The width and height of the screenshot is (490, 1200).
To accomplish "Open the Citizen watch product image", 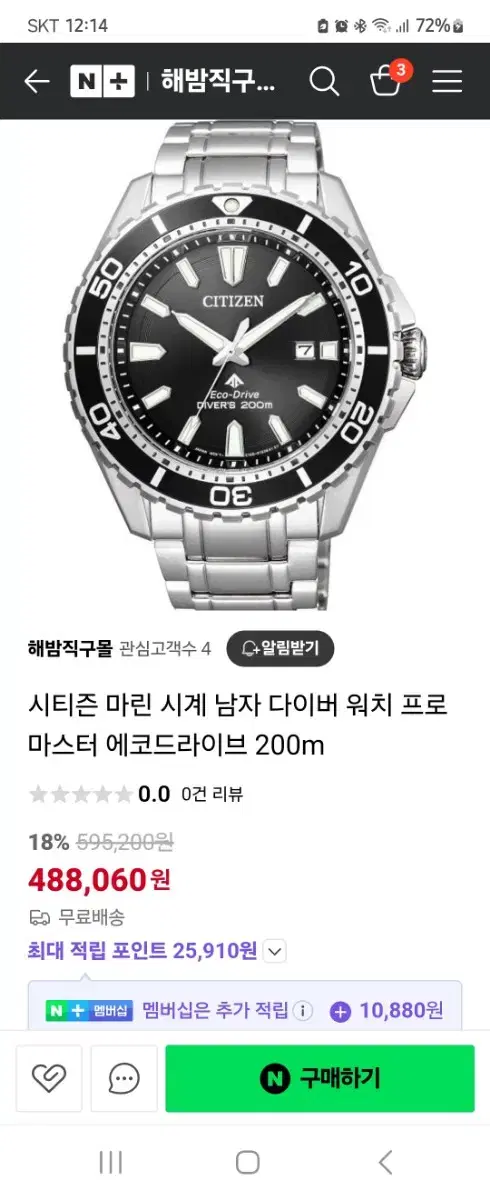I will [245, 365].
